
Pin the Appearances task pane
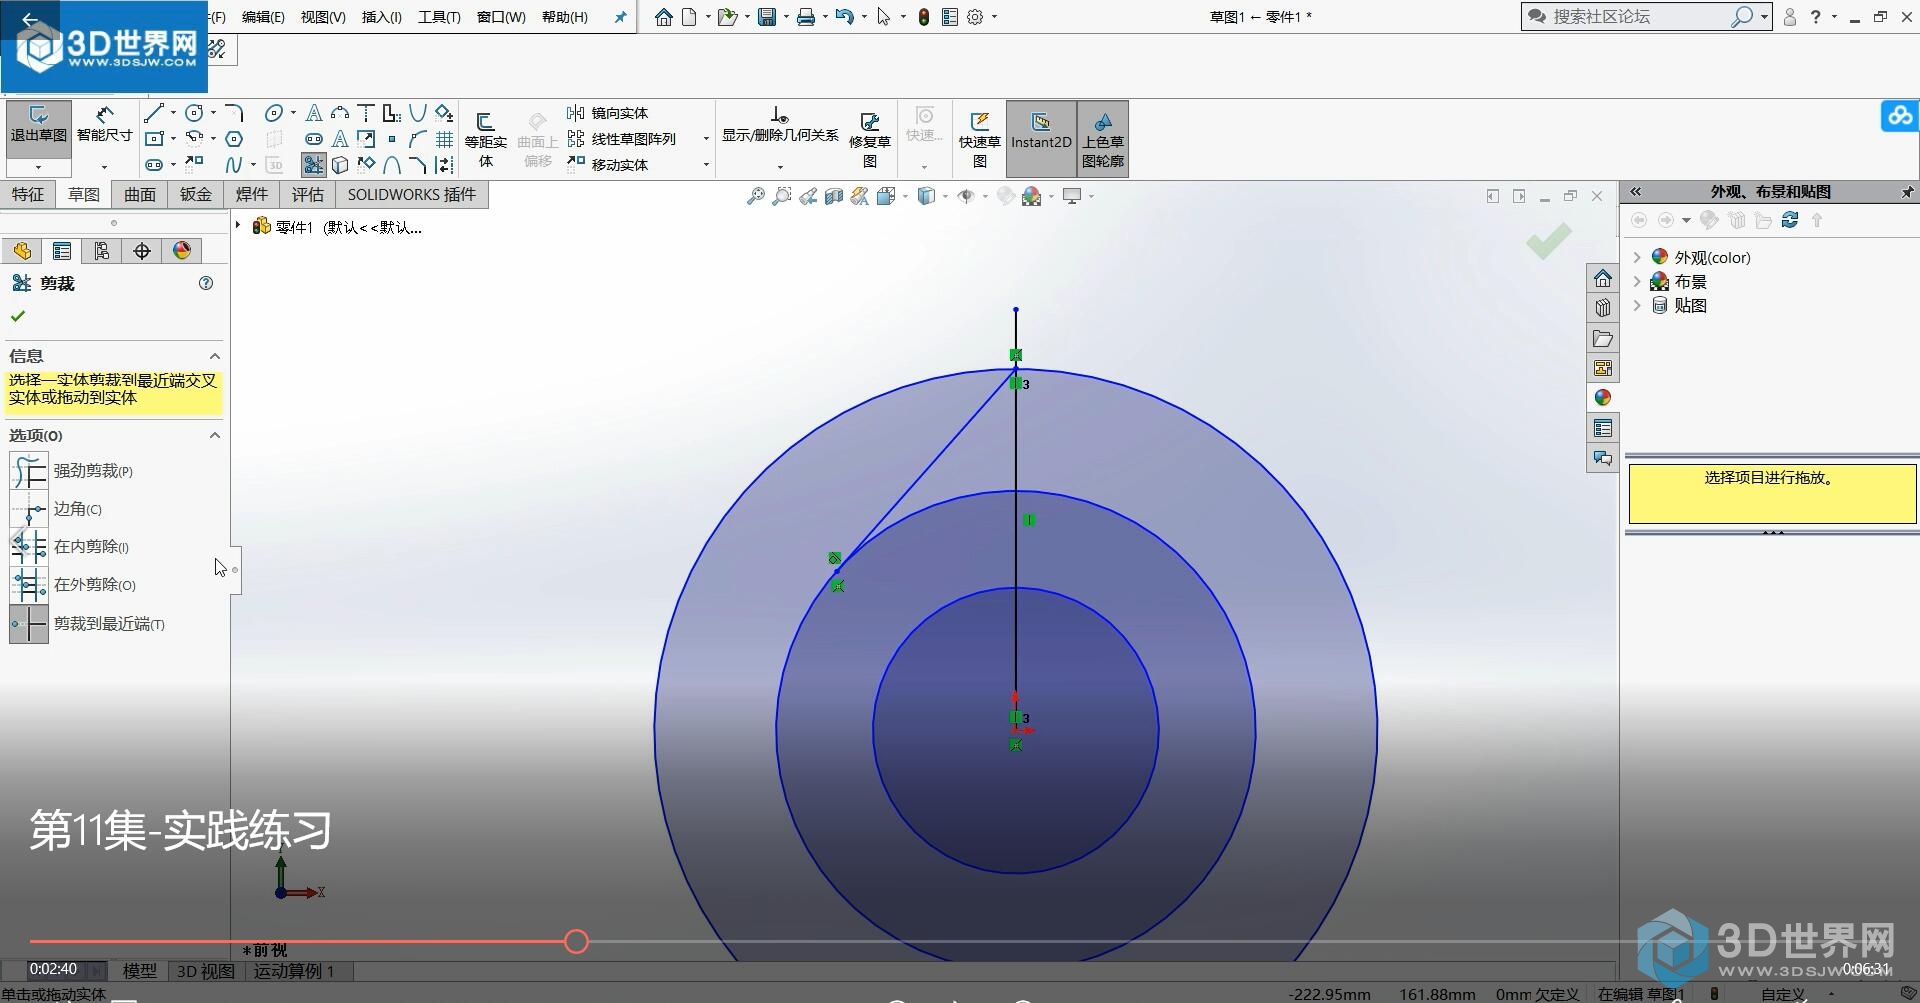coord(1907,191)
